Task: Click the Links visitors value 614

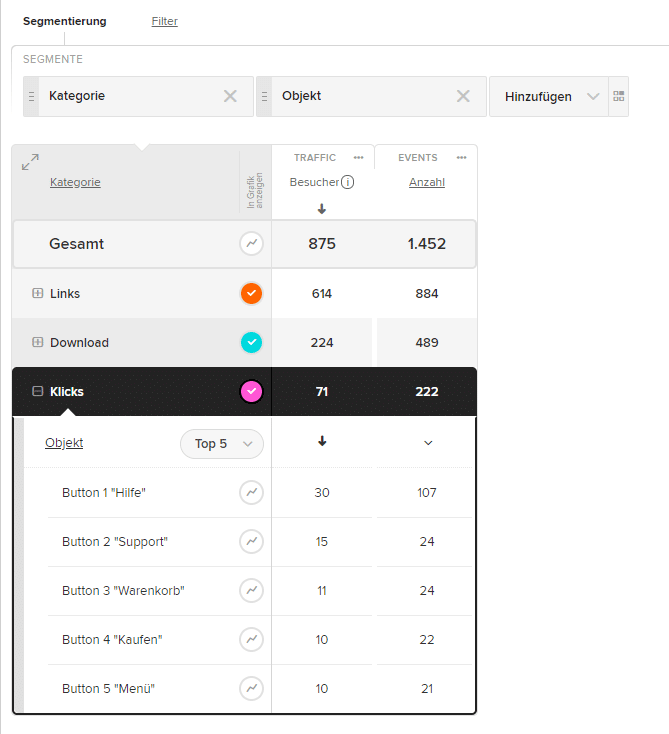Action: pyautogui.click(x=322, y=294)
